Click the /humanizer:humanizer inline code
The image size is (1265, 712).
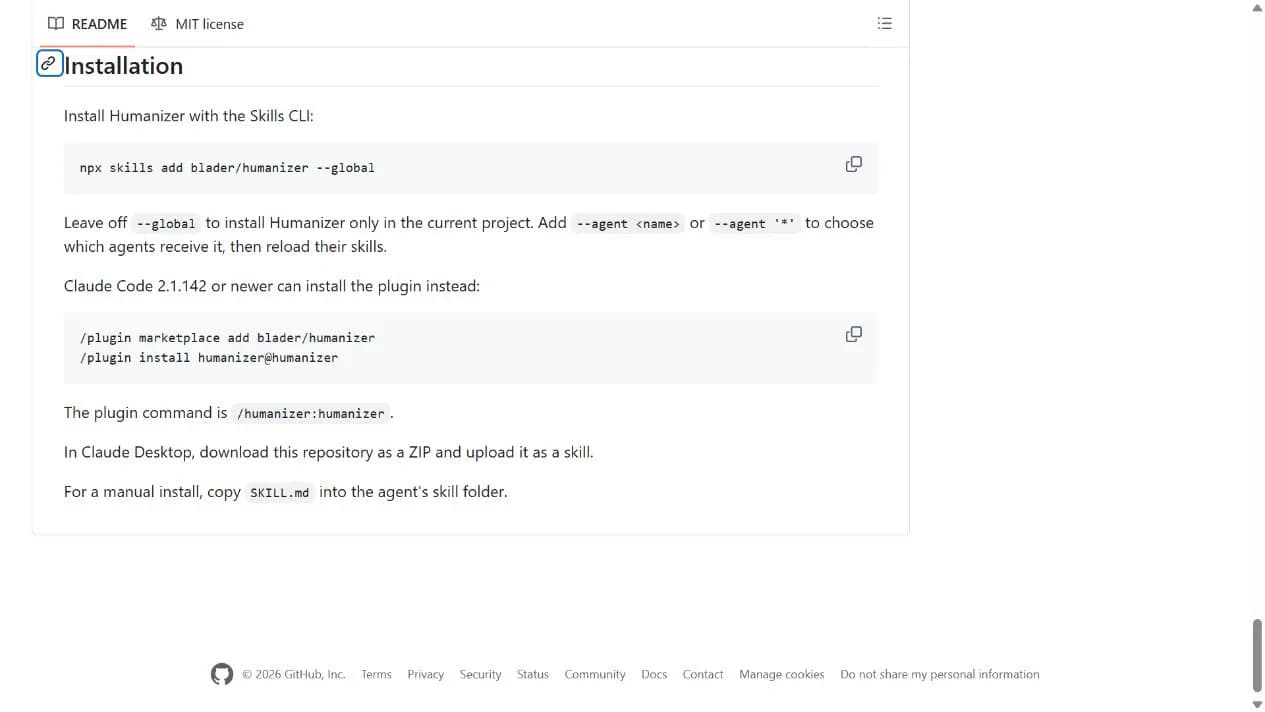tap(310, 414)
